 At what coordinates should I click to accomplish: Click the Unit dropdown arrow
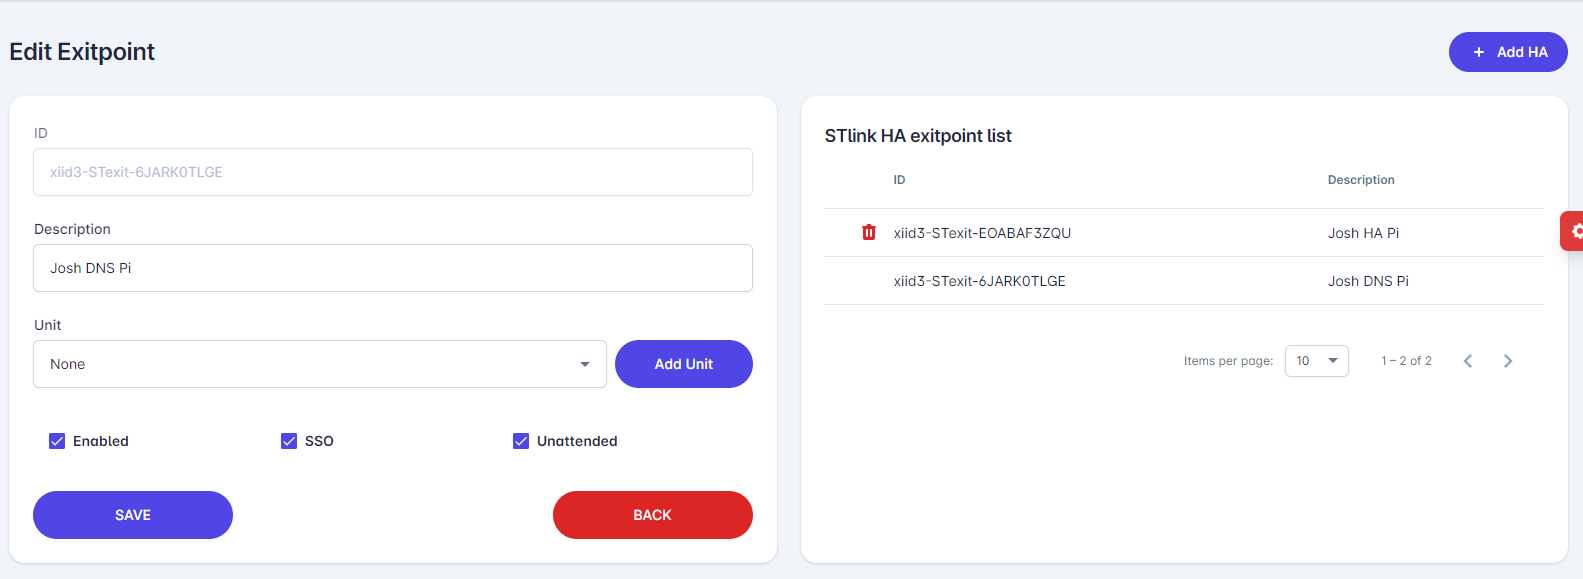pyautogui.click(x=585, y=364)
